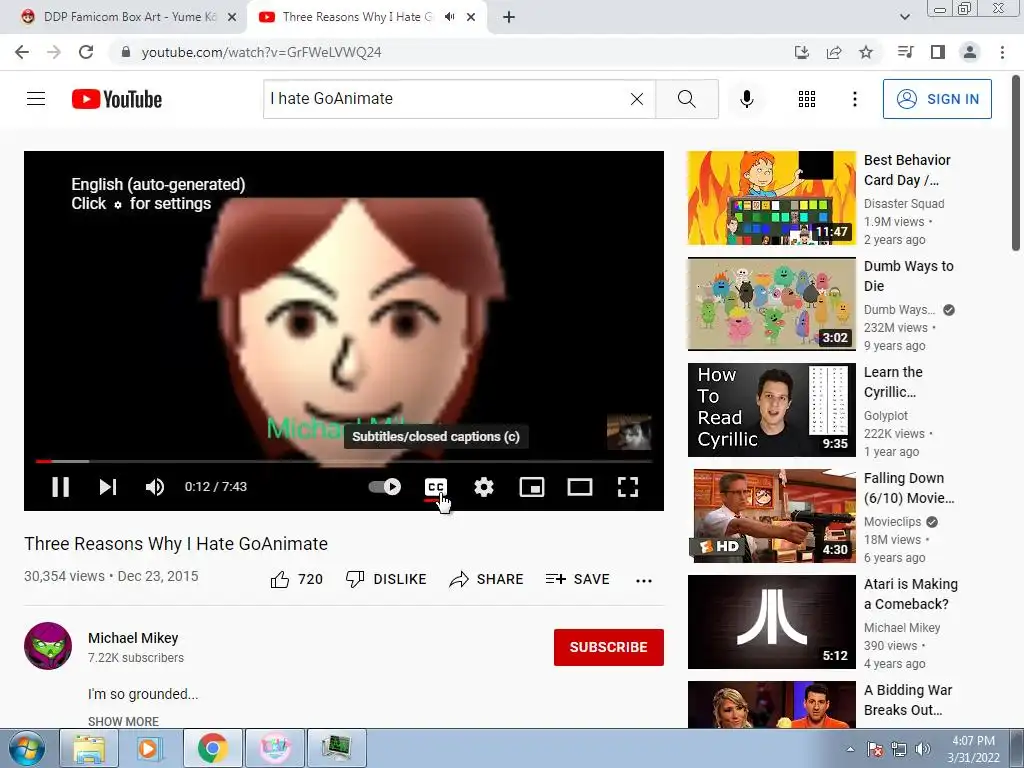The image size is (1024, 768).
Task: Activate miniplayer mode icon
Action: [x=532, y=487]
